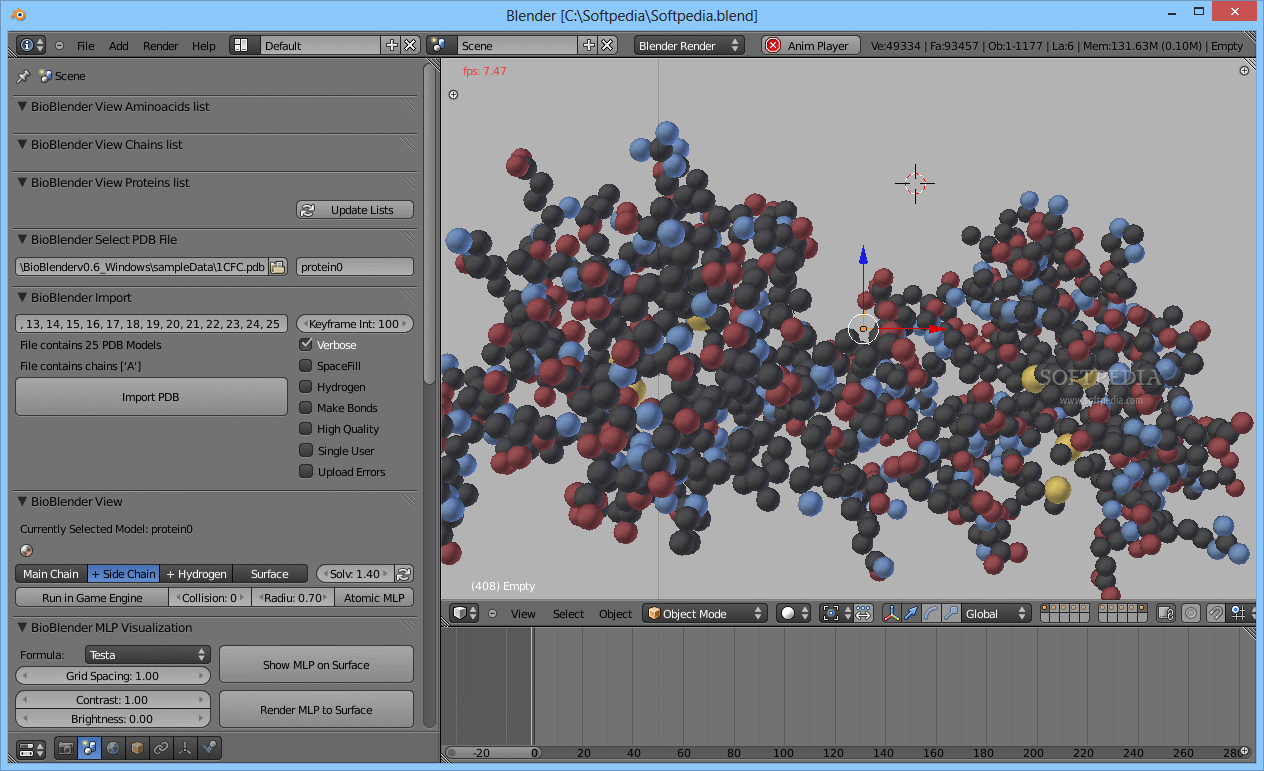Viewport: 1264px width, 771px height.
Task: Click the Import PDB button
Action: pos(152,397)
